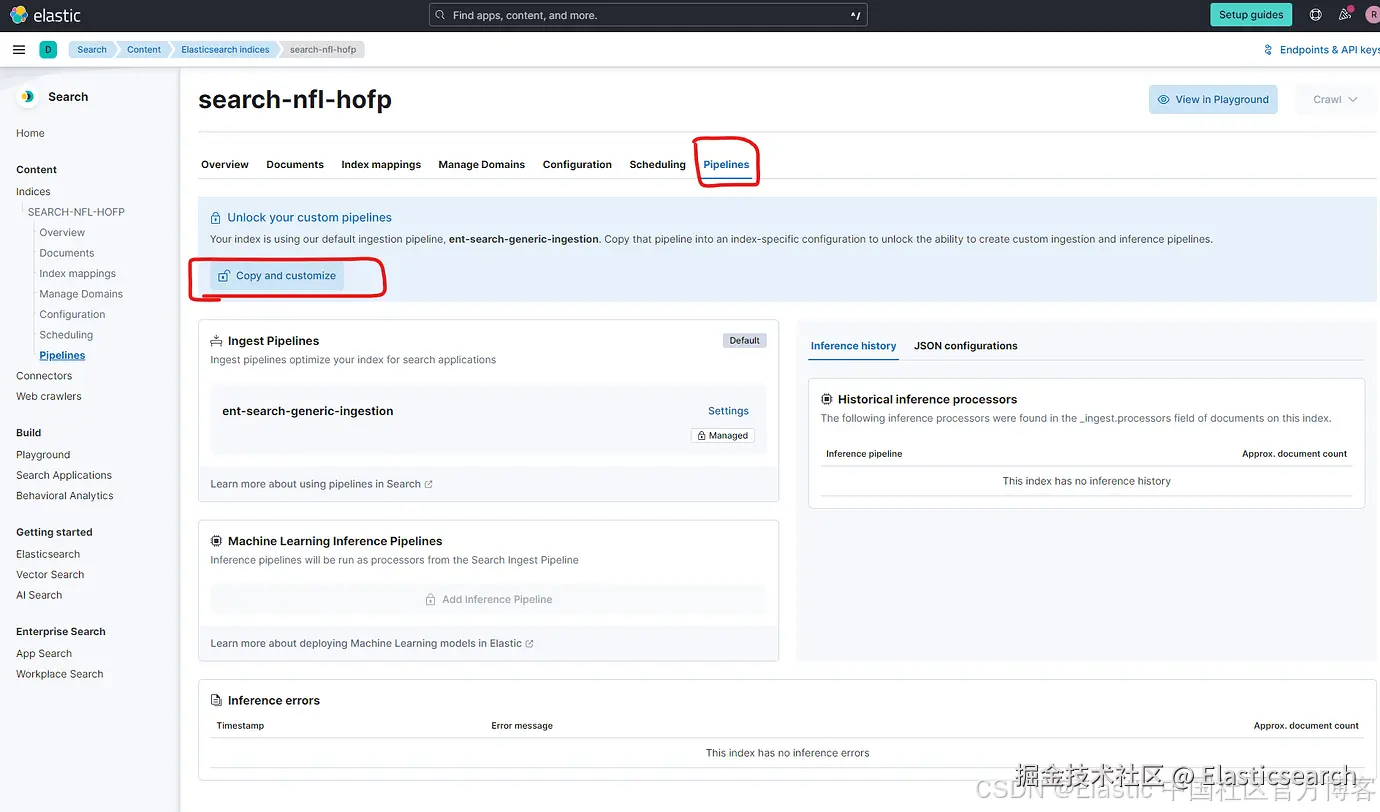Screen dimensions: 1380x812
Task: Go to Home in sidebar
Action: pyautogui.click(x=30, y=133)
